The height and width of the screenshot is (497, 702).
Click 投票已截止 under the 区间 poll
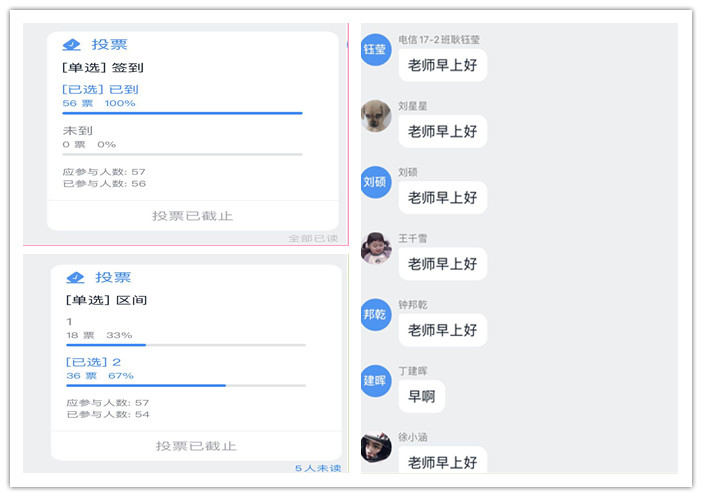[x=196, y=446]
